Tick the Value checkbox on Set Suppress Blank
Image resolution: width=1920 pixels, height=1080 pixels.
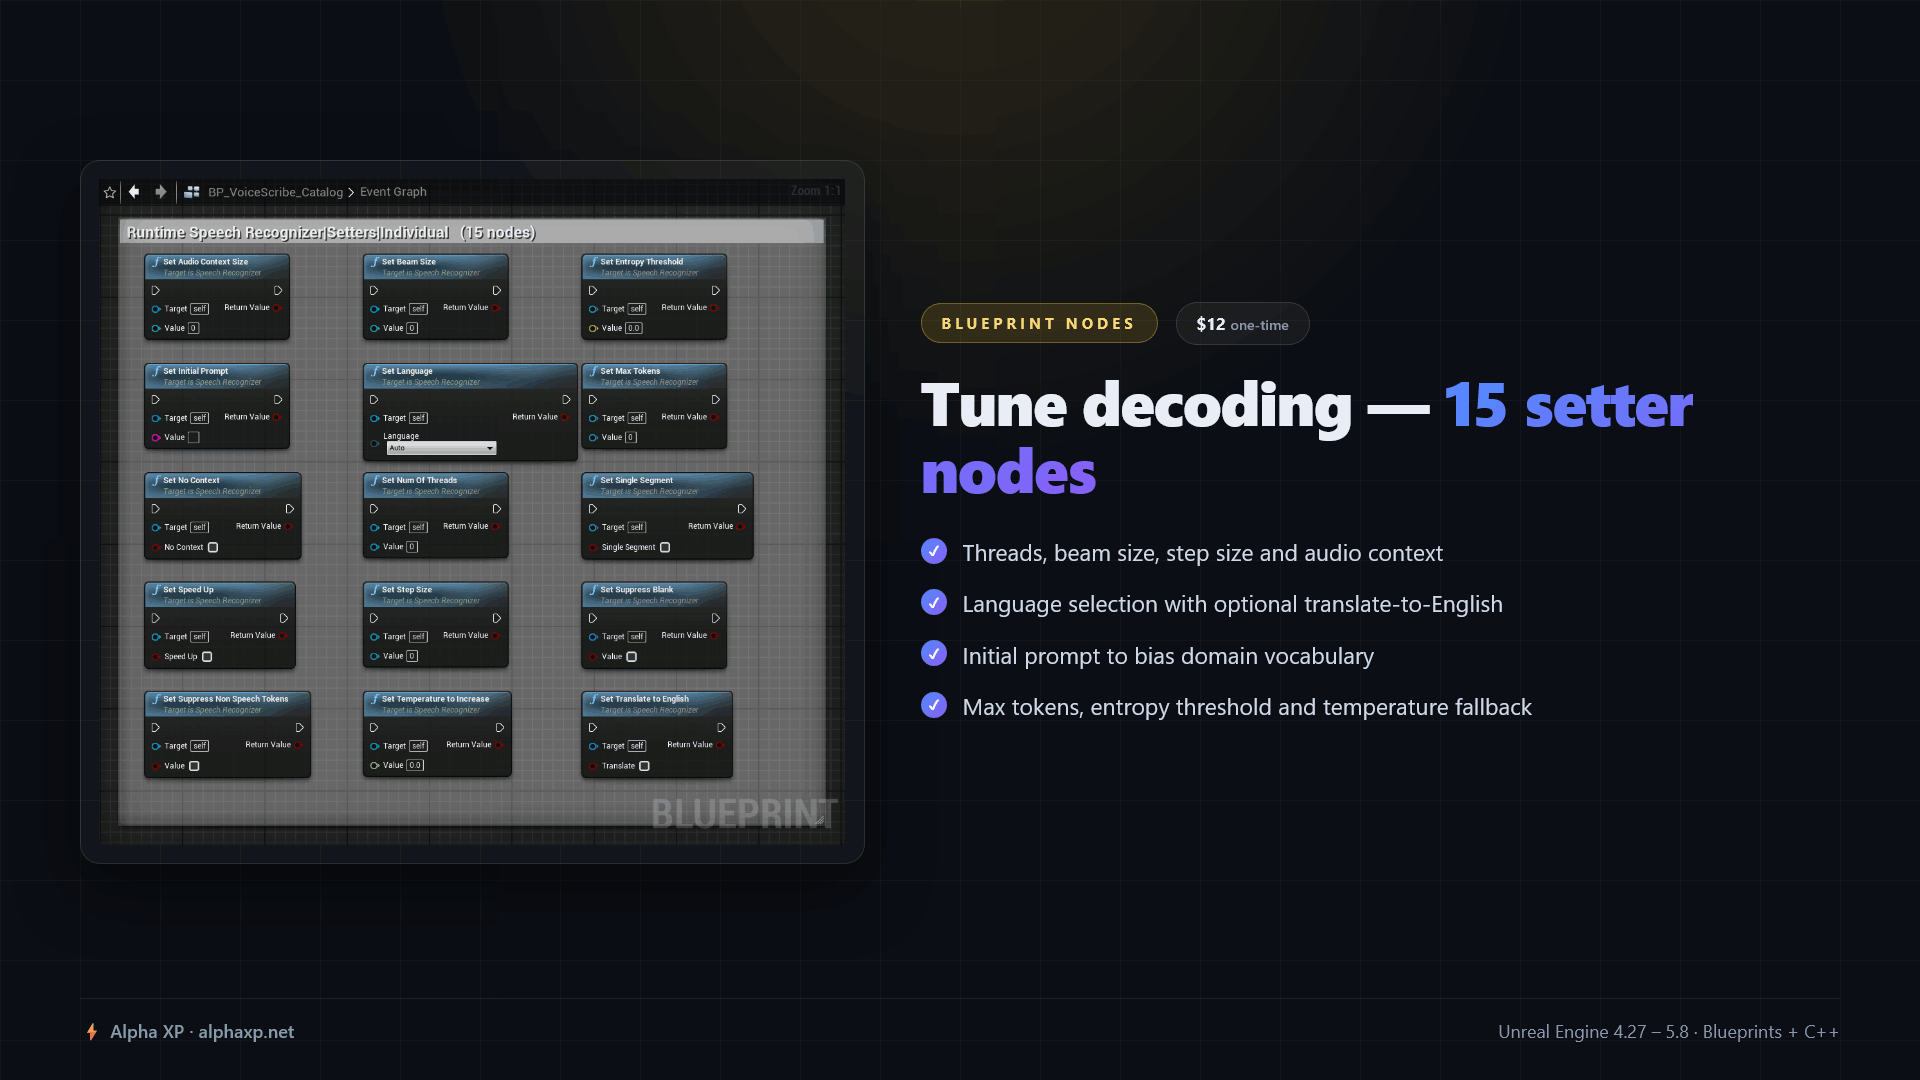point(632,657)
